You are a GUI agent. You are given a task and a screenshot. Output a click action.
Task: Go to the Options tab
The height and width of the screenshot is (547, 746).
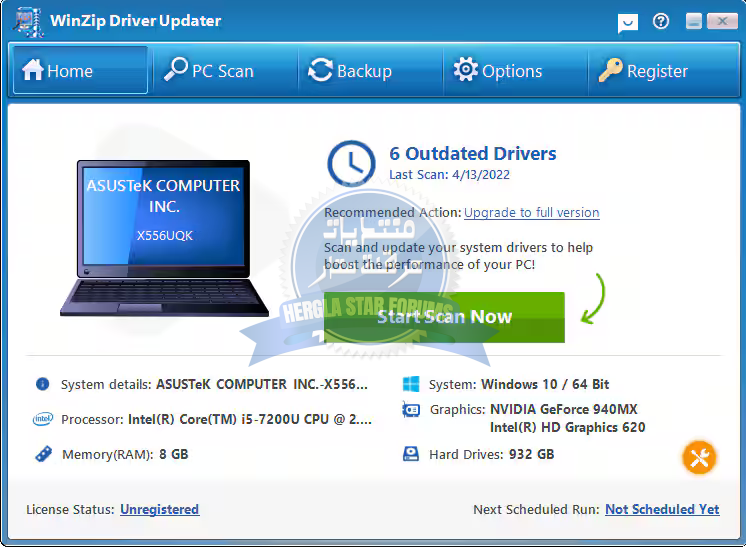click(x=516, y=70)
